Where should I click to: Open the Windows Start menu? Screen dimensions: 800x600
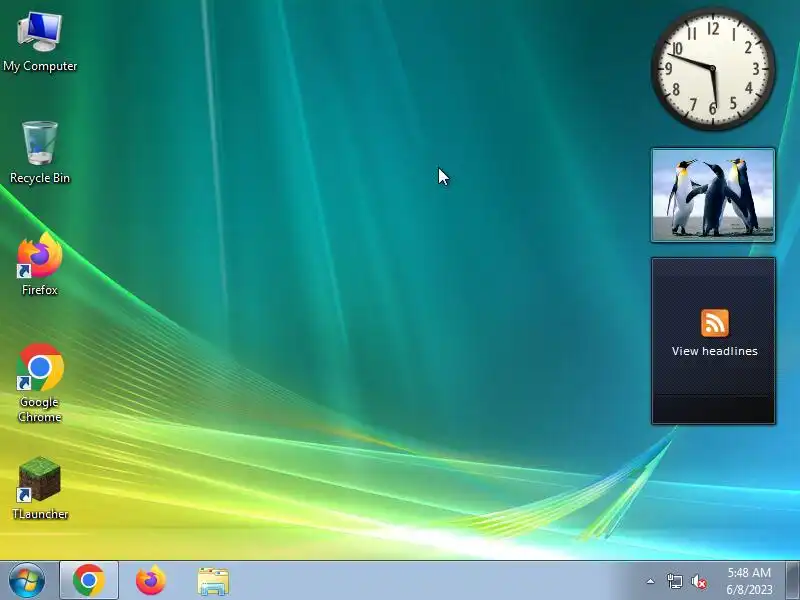point(27,580)
